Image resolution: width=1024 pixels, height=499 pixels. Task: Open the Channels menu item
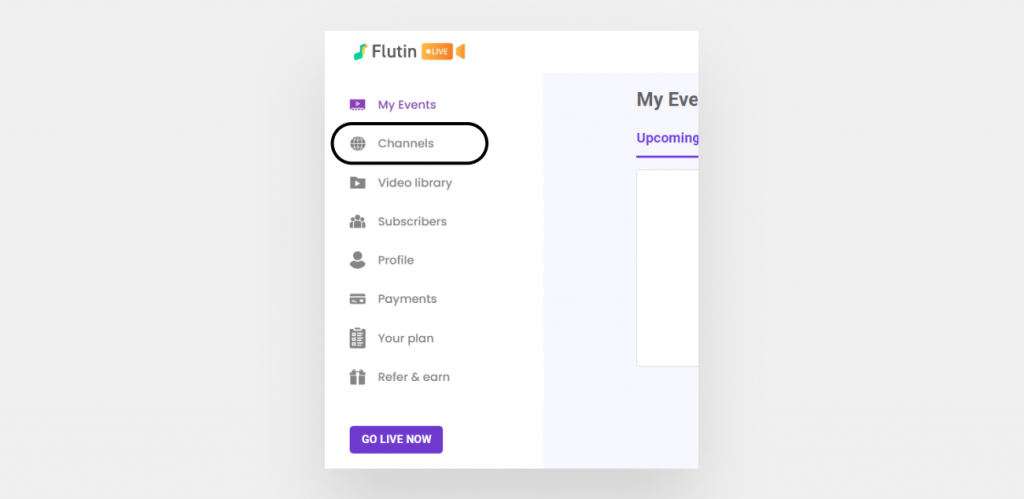(x=406, y=144)
